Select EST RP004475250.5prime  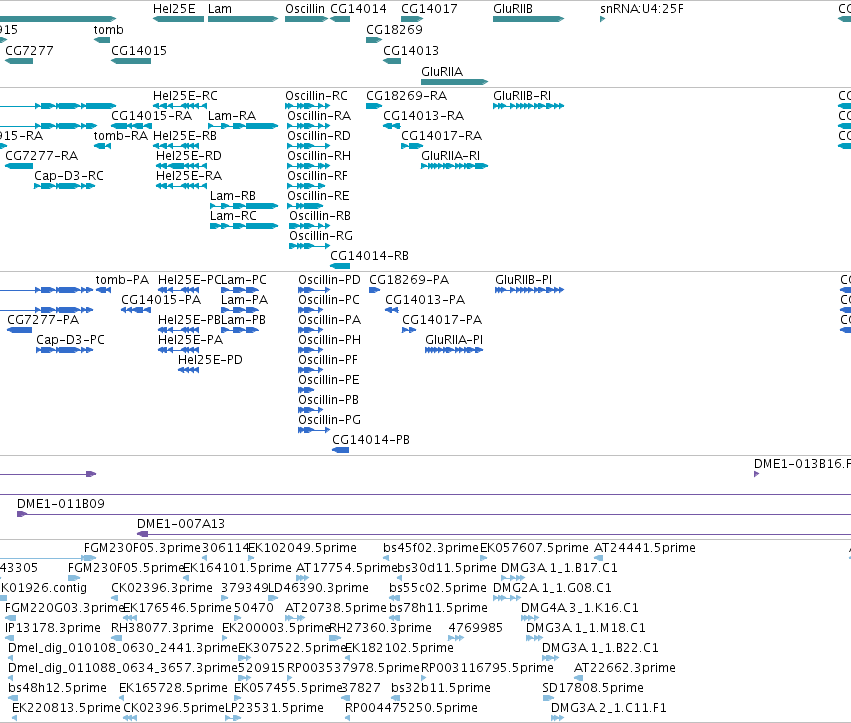coord(347,718)
